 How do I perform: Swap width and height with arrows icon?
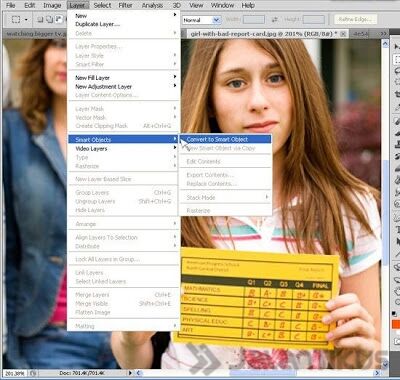(275, 20)
